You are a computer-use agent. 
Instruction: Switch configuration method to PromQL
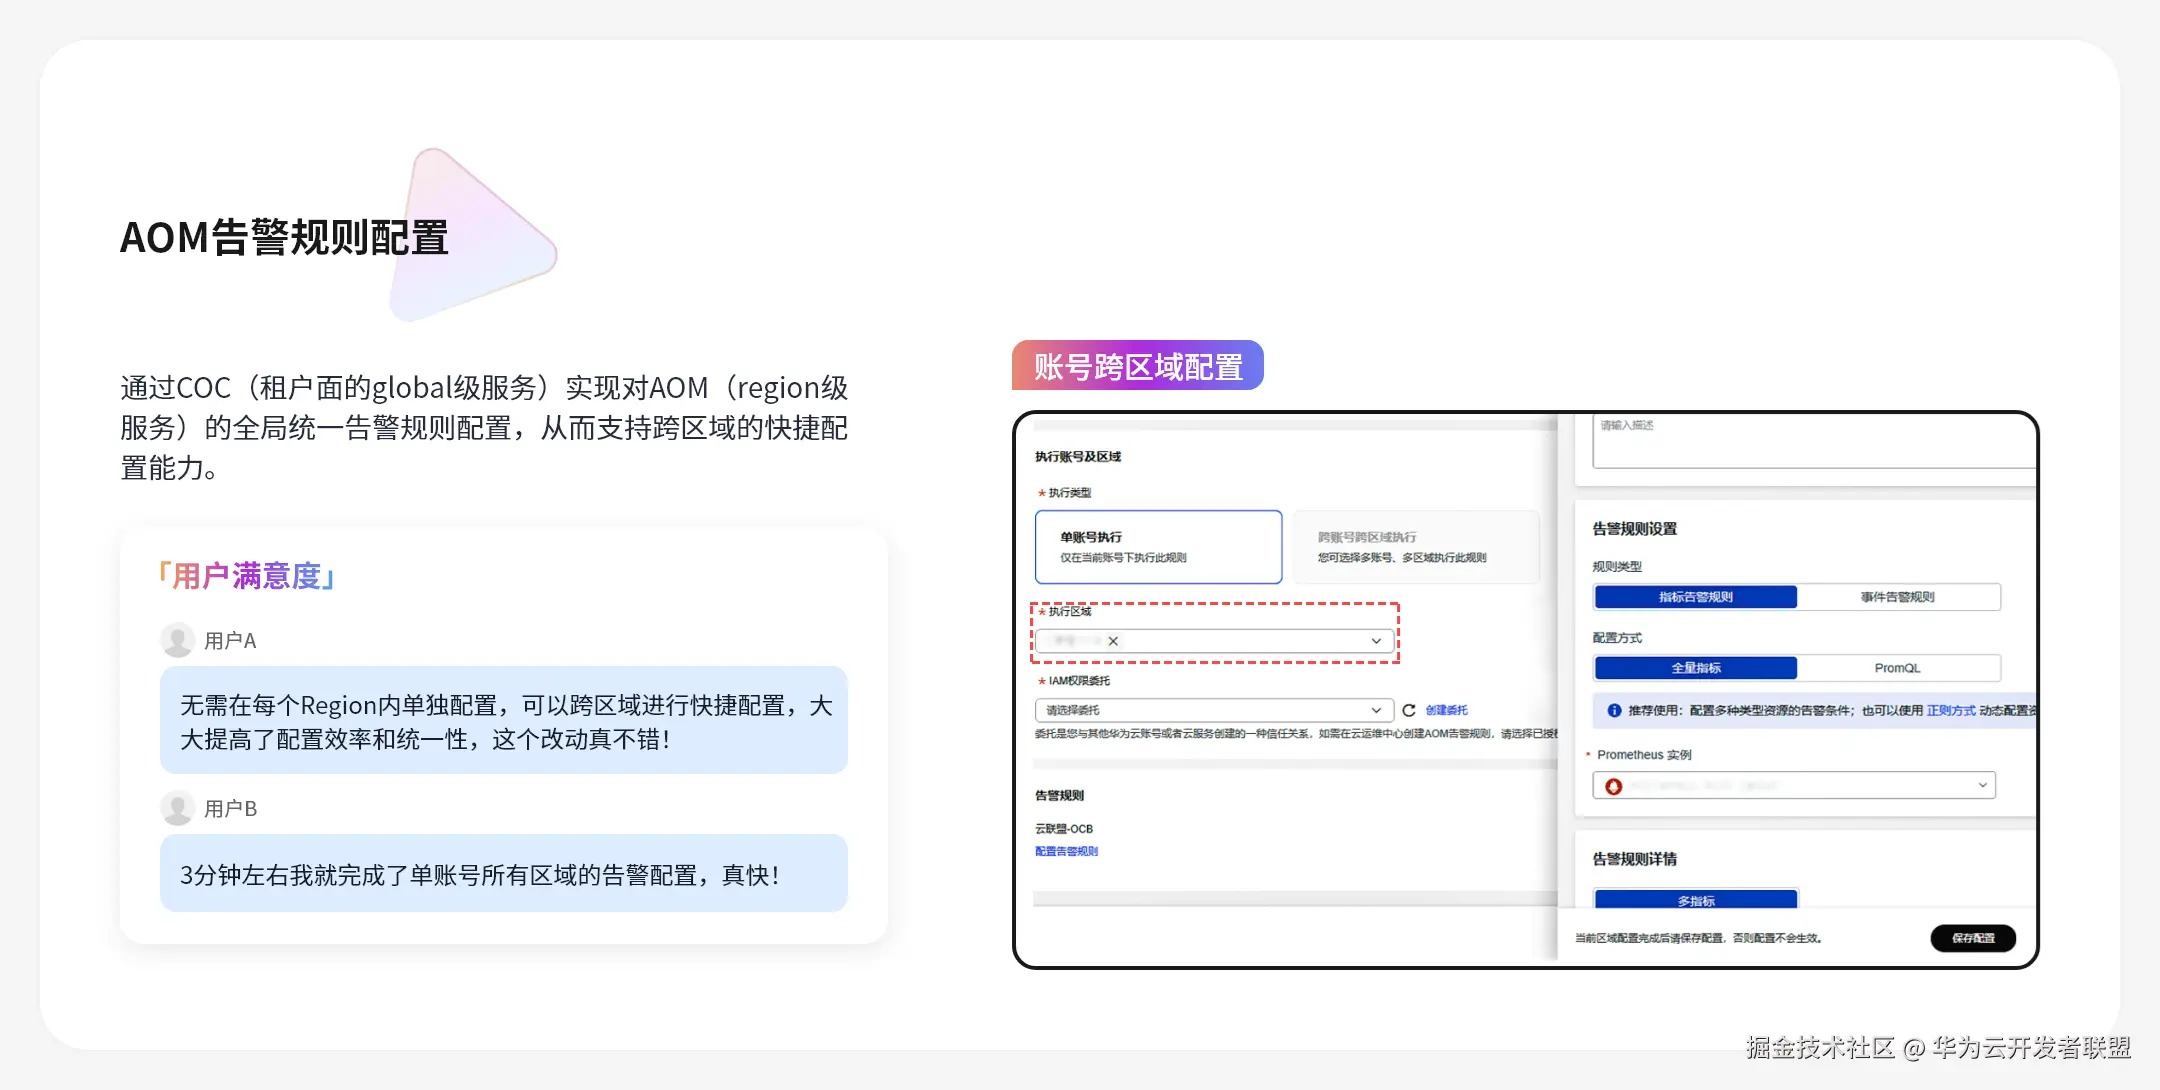click(1897, 668)
